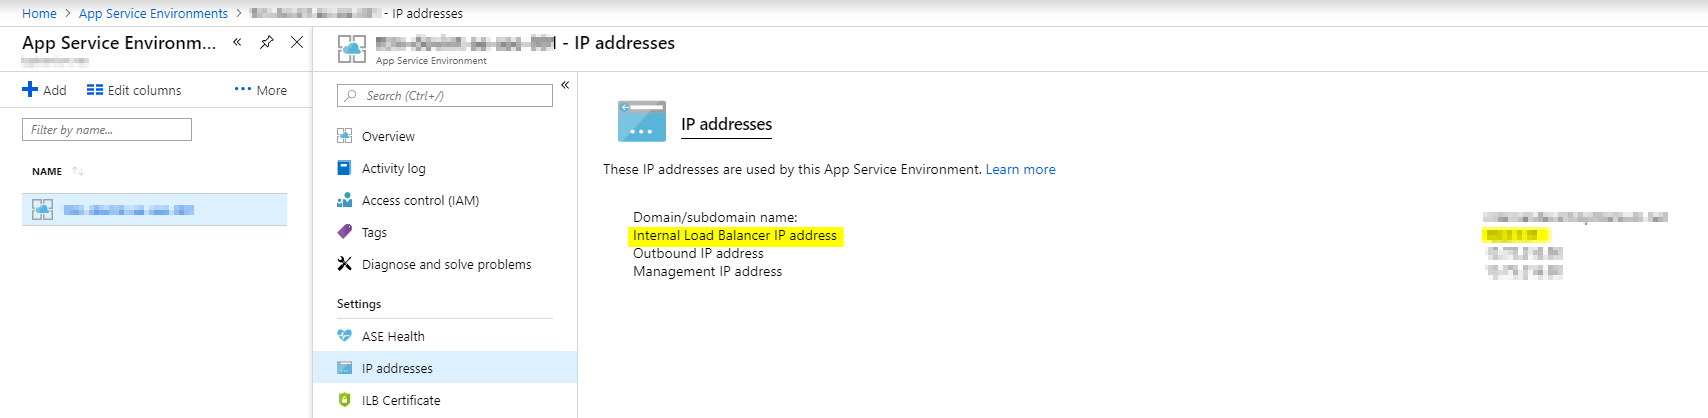Open Access control (IAM)

pos(420,200)
